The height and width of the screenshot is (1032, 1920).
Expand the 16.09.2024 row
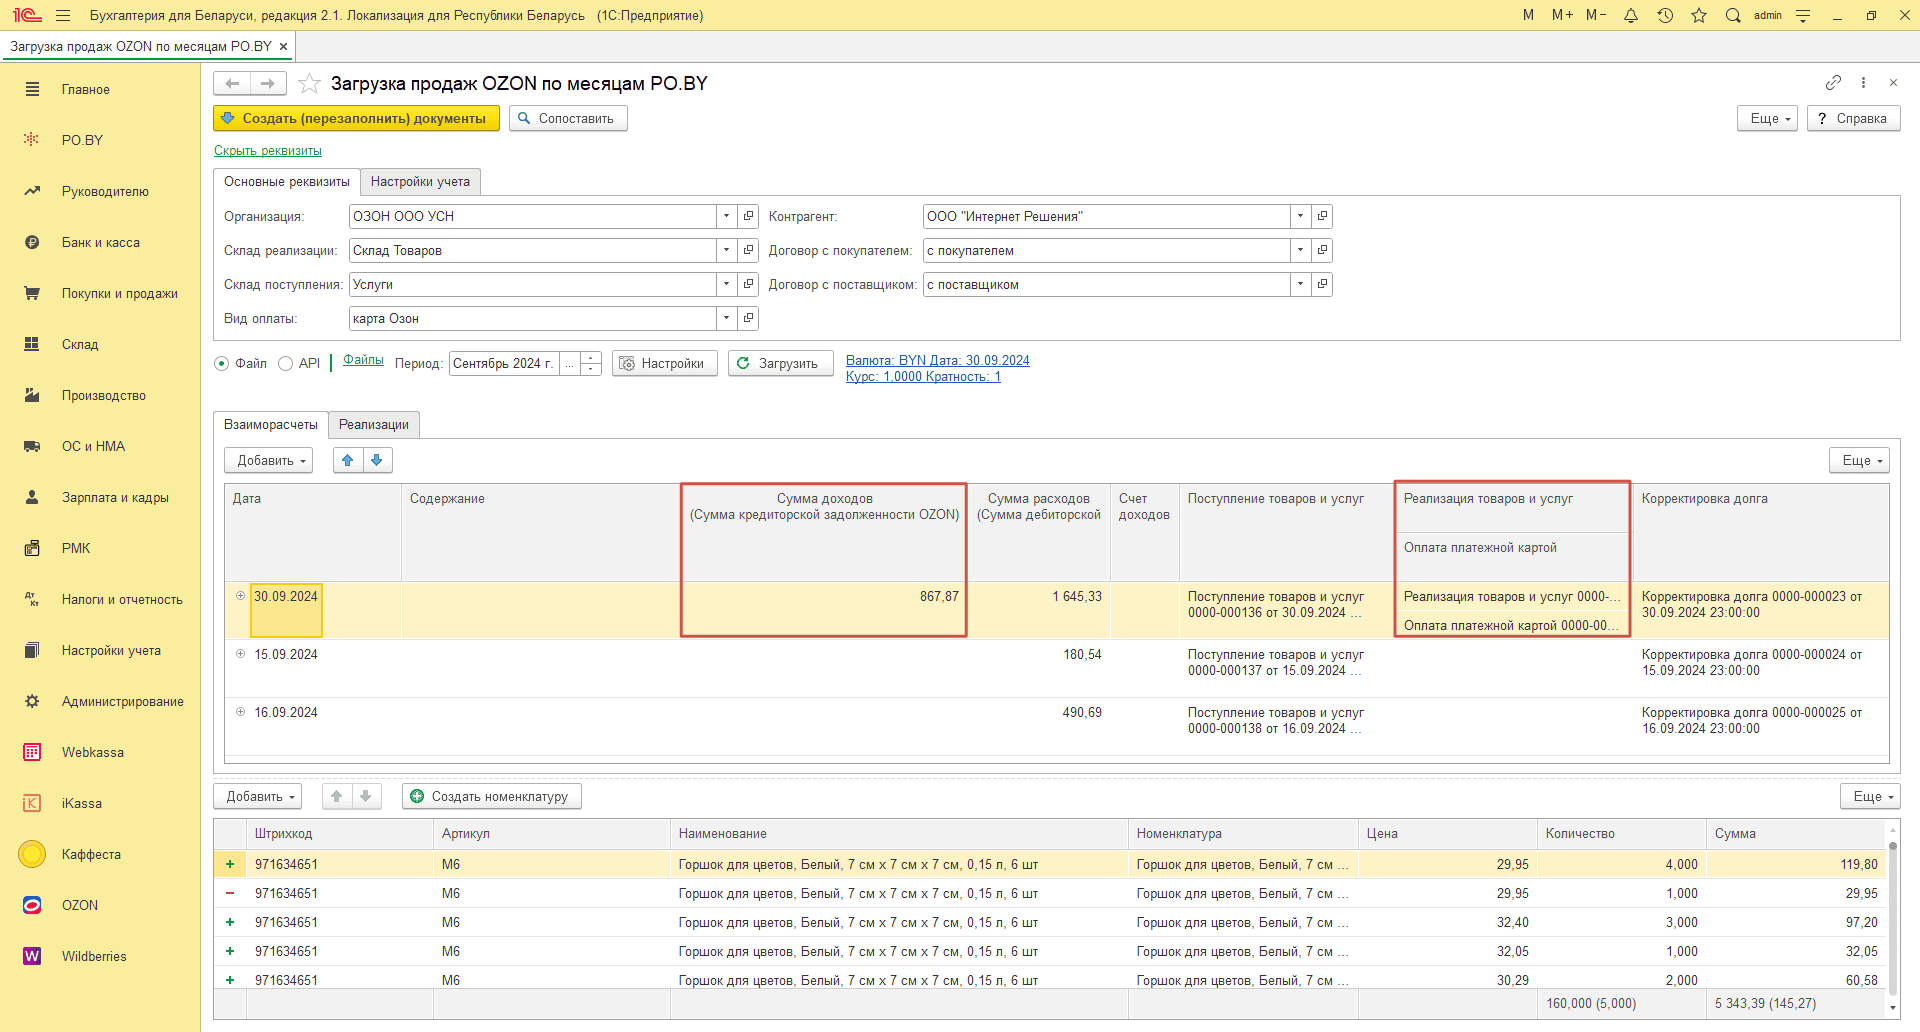pos(240,712)
